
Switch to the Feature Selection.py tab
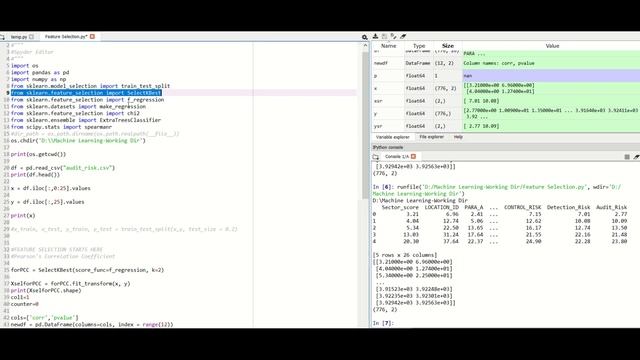[66, 37]
